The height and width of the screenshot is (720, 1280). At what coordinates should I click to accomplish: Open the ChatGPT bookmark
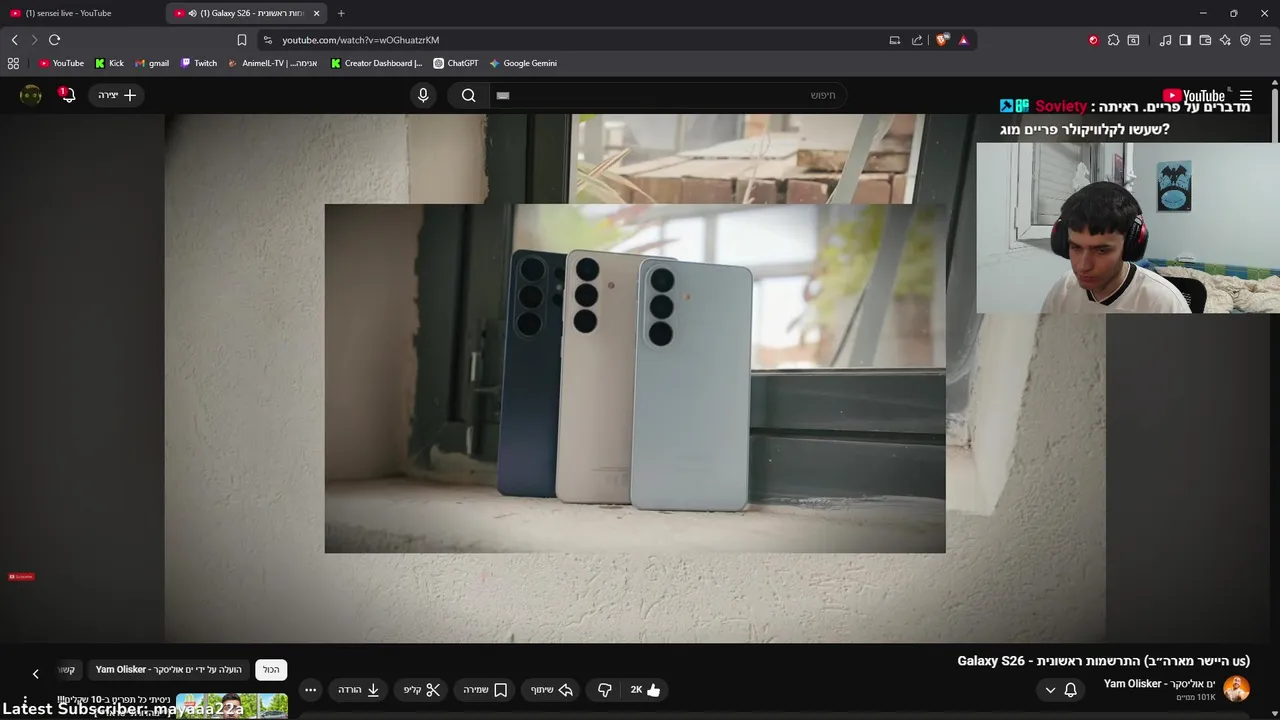point(456,63)
